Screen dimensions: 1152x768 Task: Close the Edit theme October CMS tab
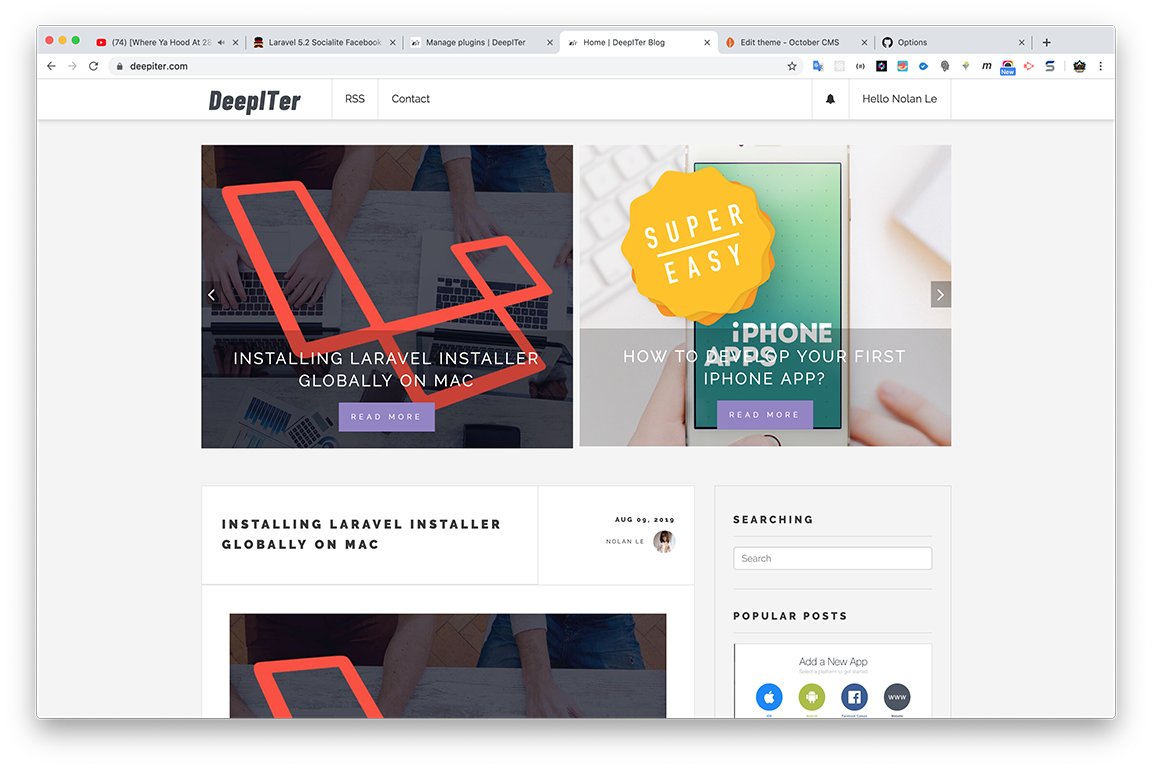point(864,43)
